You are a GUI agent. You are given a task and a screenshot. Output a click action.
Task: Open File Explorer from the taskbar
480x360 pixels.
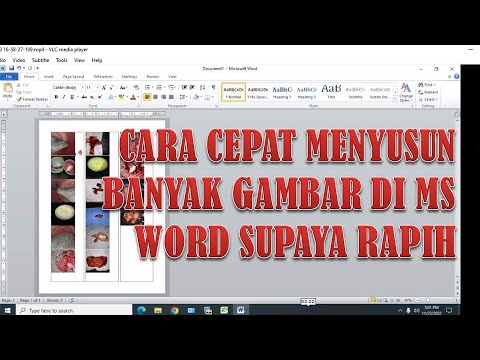[x=158, y=310]
